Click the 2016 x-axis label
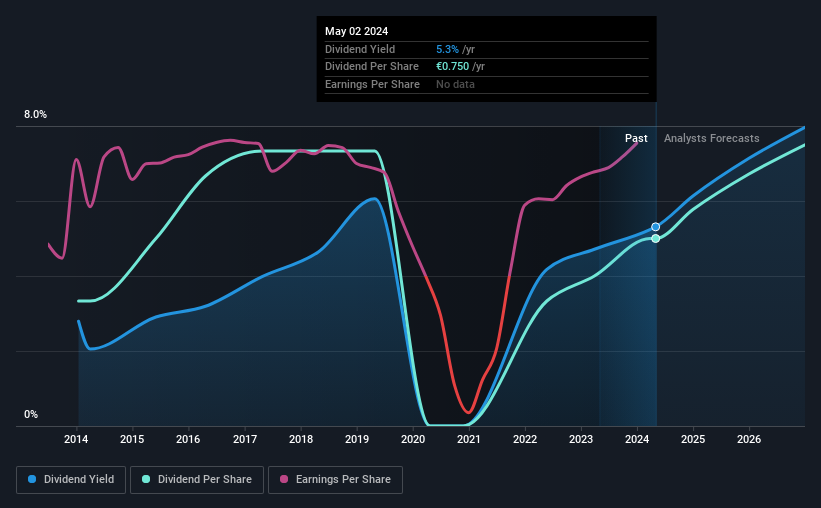 tap(188, 439)
